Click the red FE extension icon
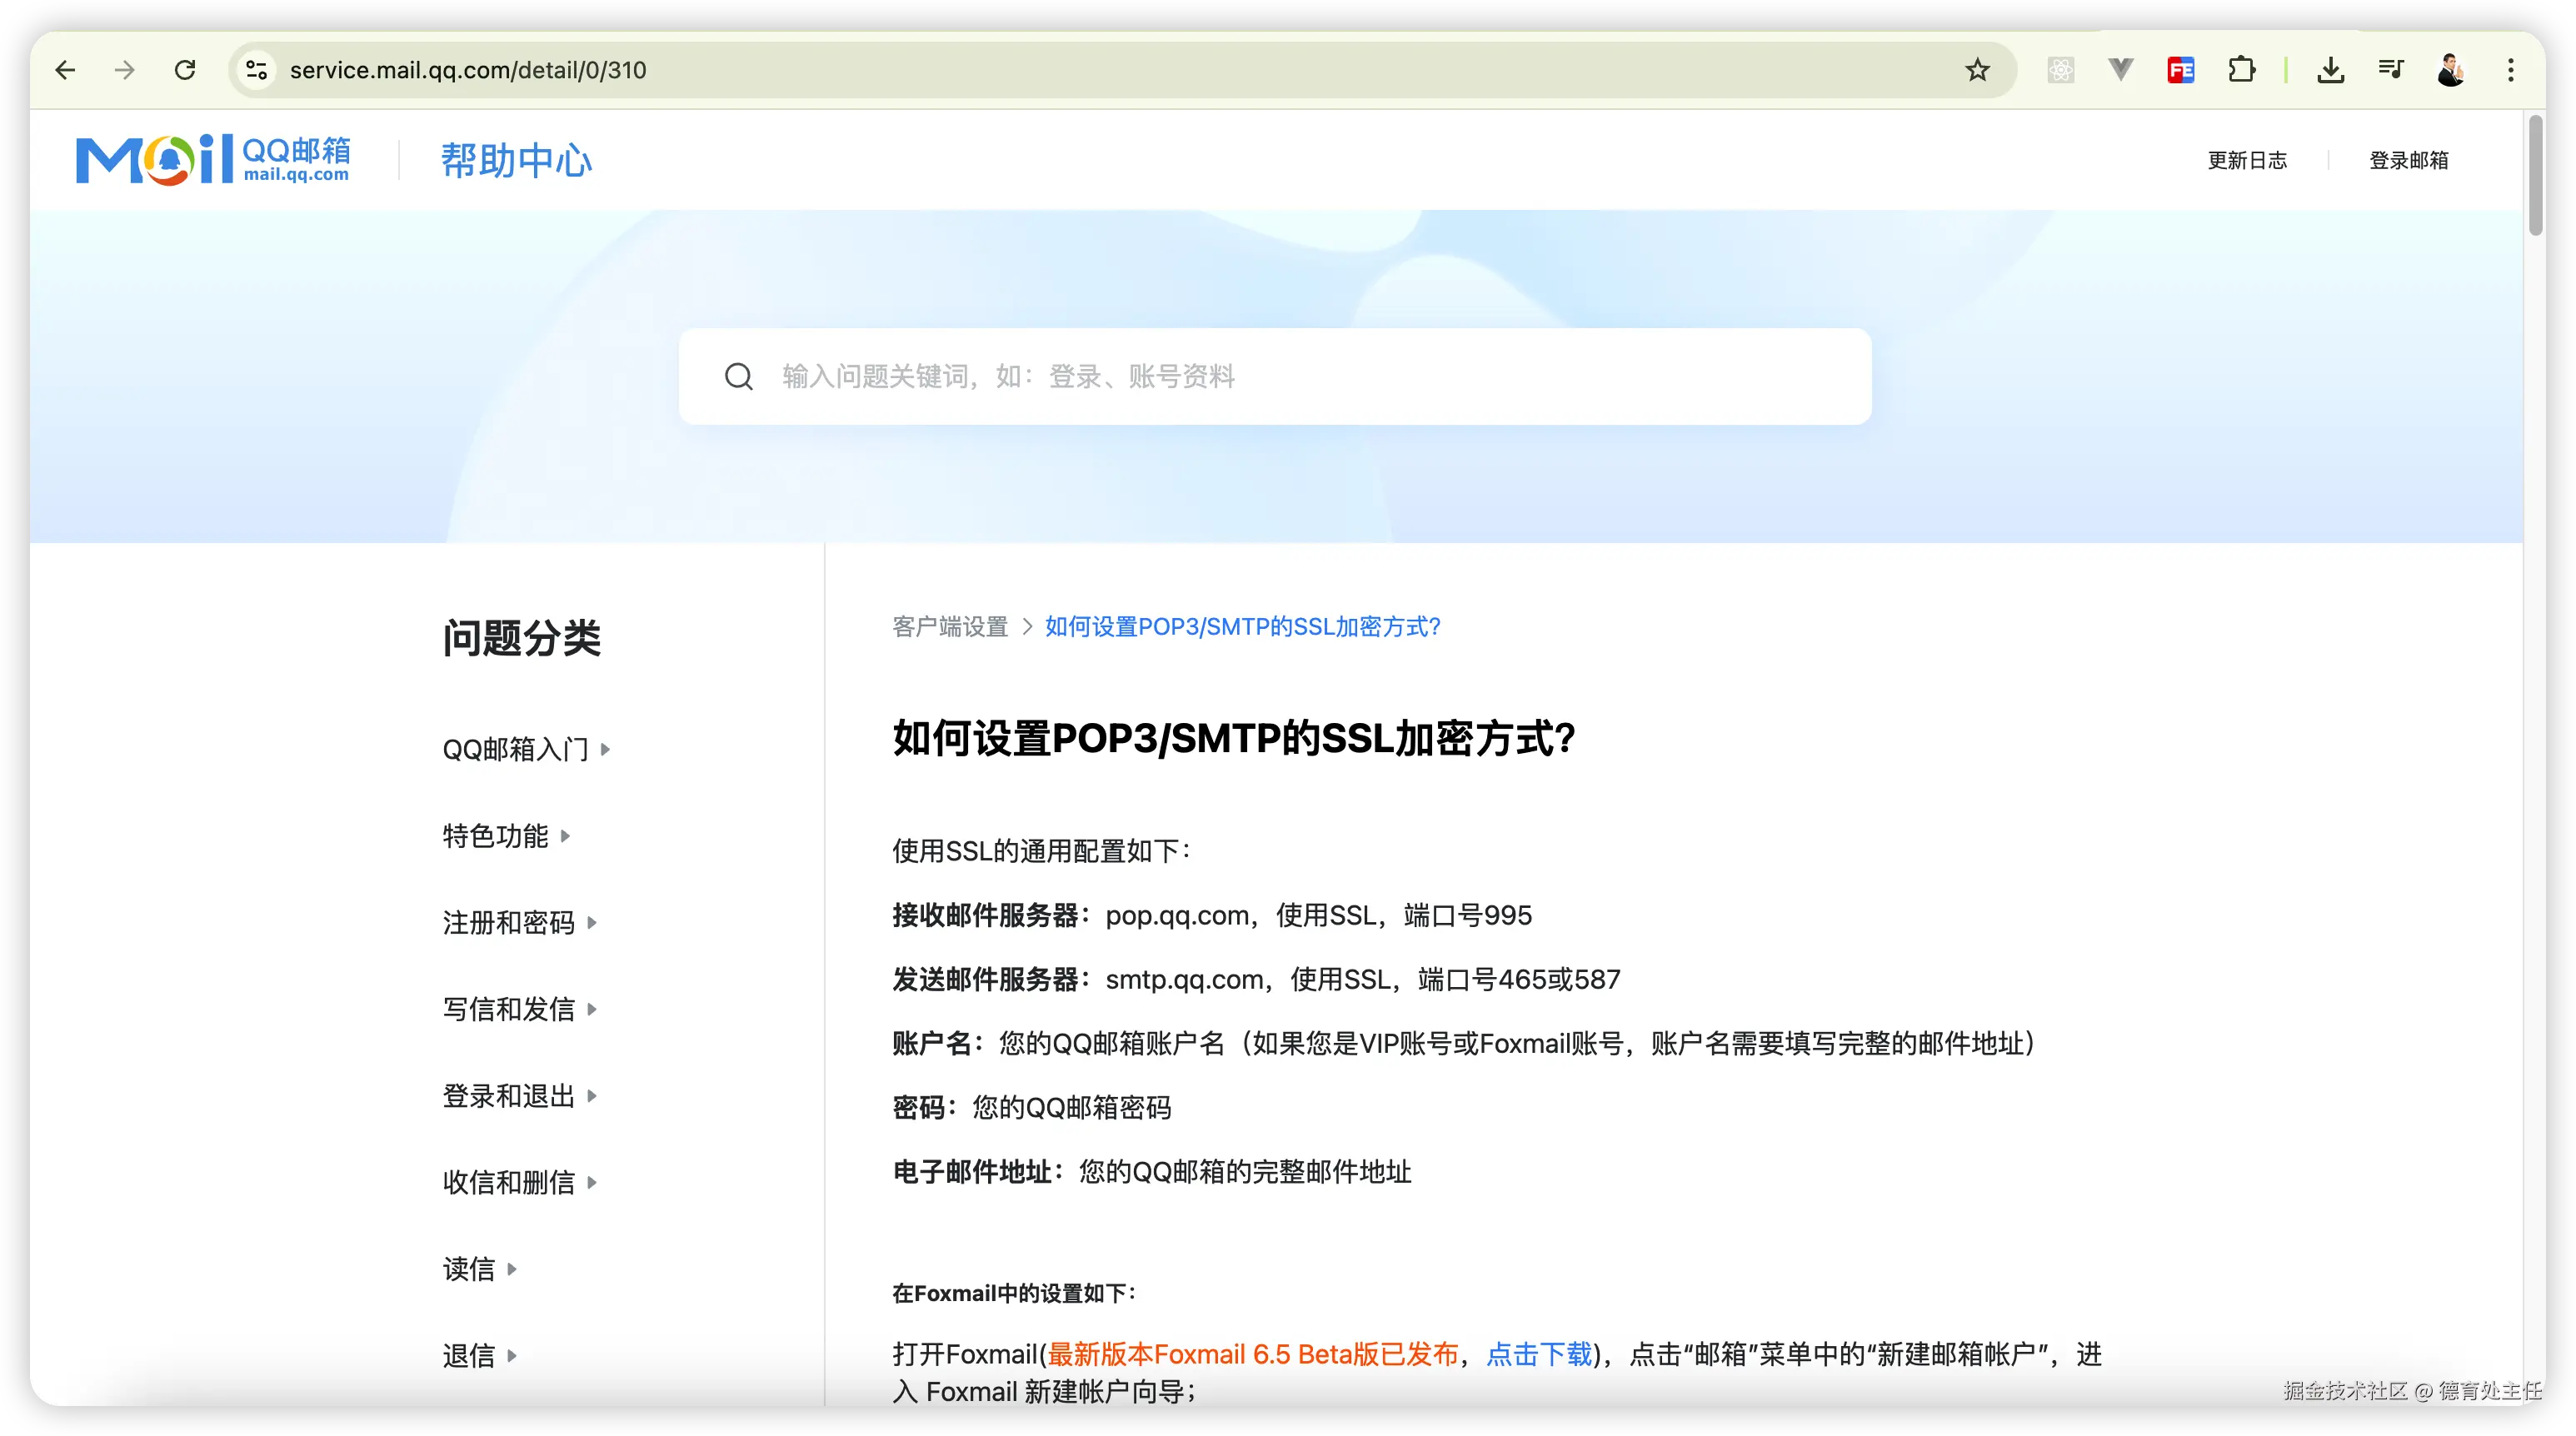 click(2181, 70)
